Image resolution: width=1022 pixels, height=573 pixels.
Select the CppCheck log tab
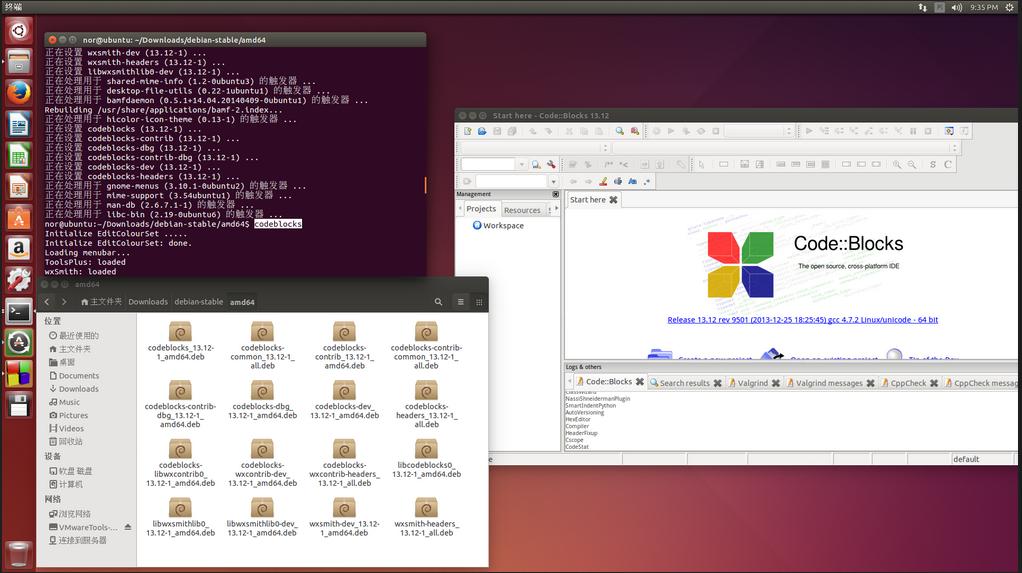coord(908,383)
